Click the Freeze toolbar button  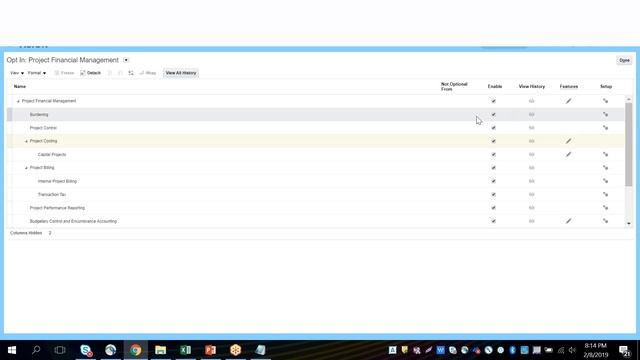tap(64, 73)
